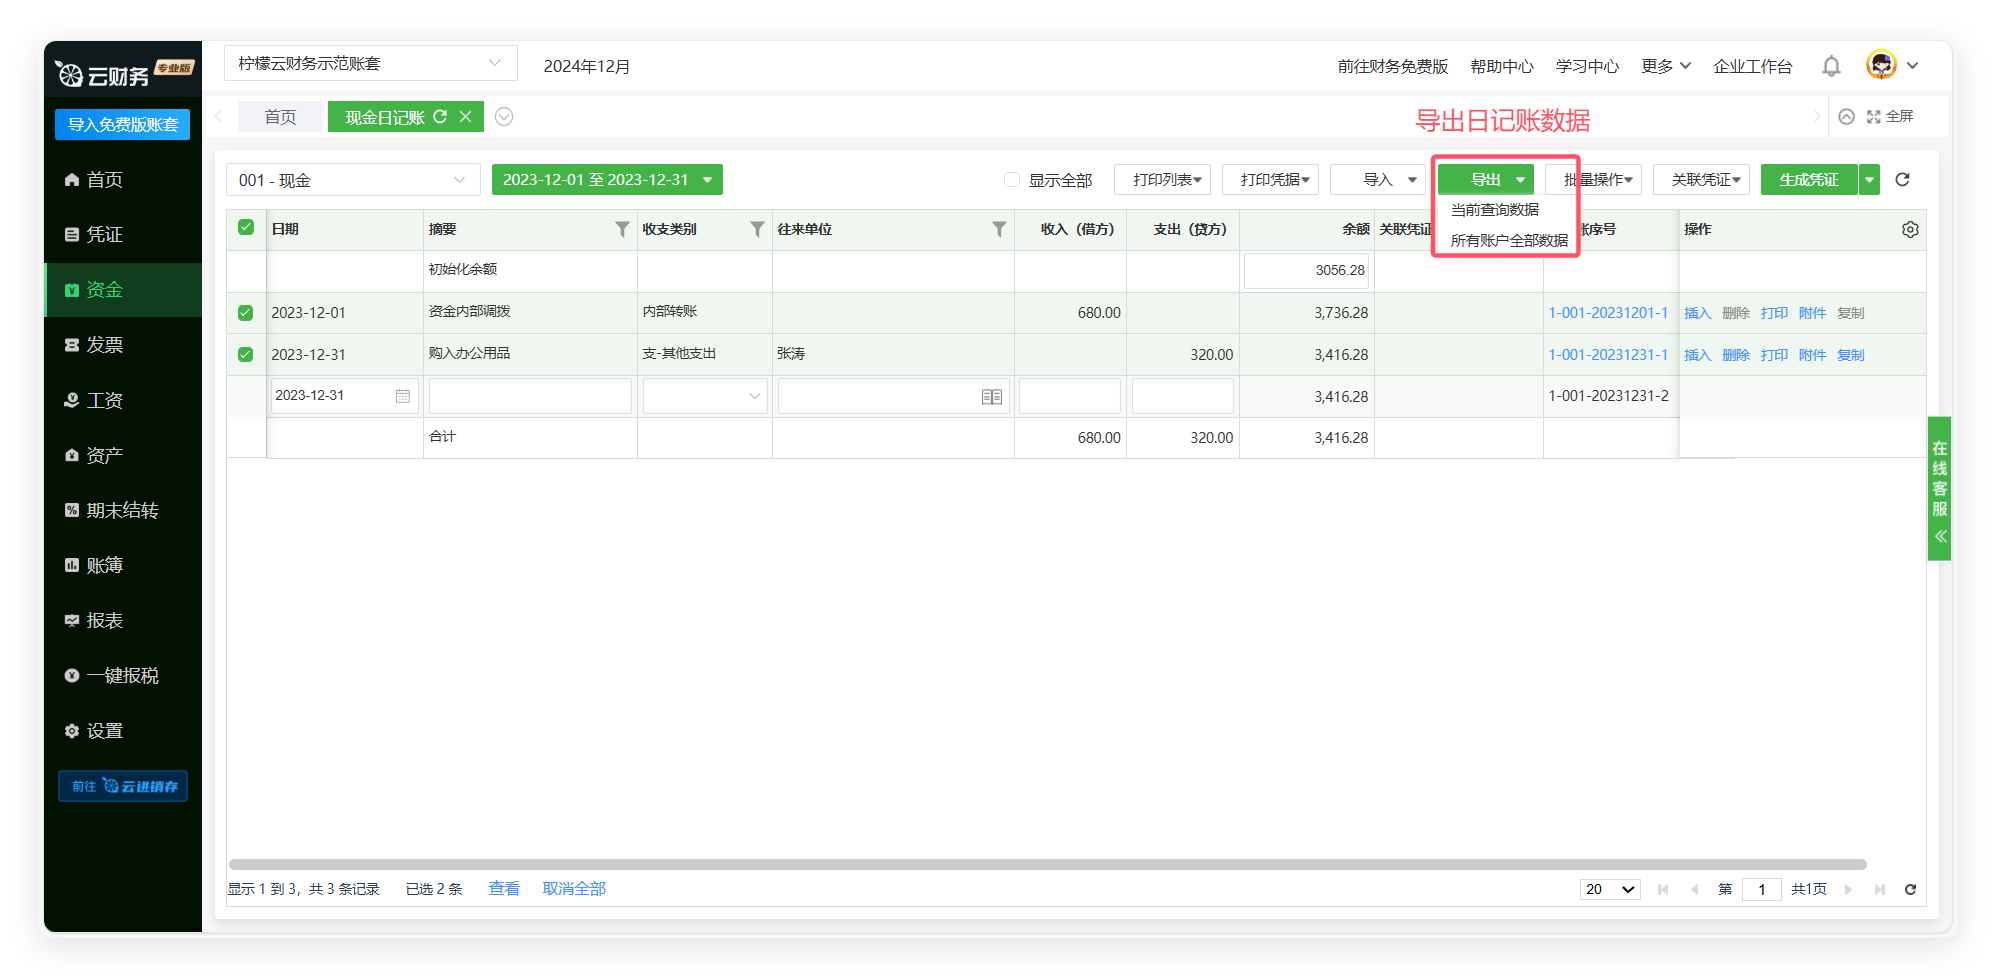Screen dimensions: 1996x976
Task: Select 当前查询数据 from export menu
Action: 1494,210
